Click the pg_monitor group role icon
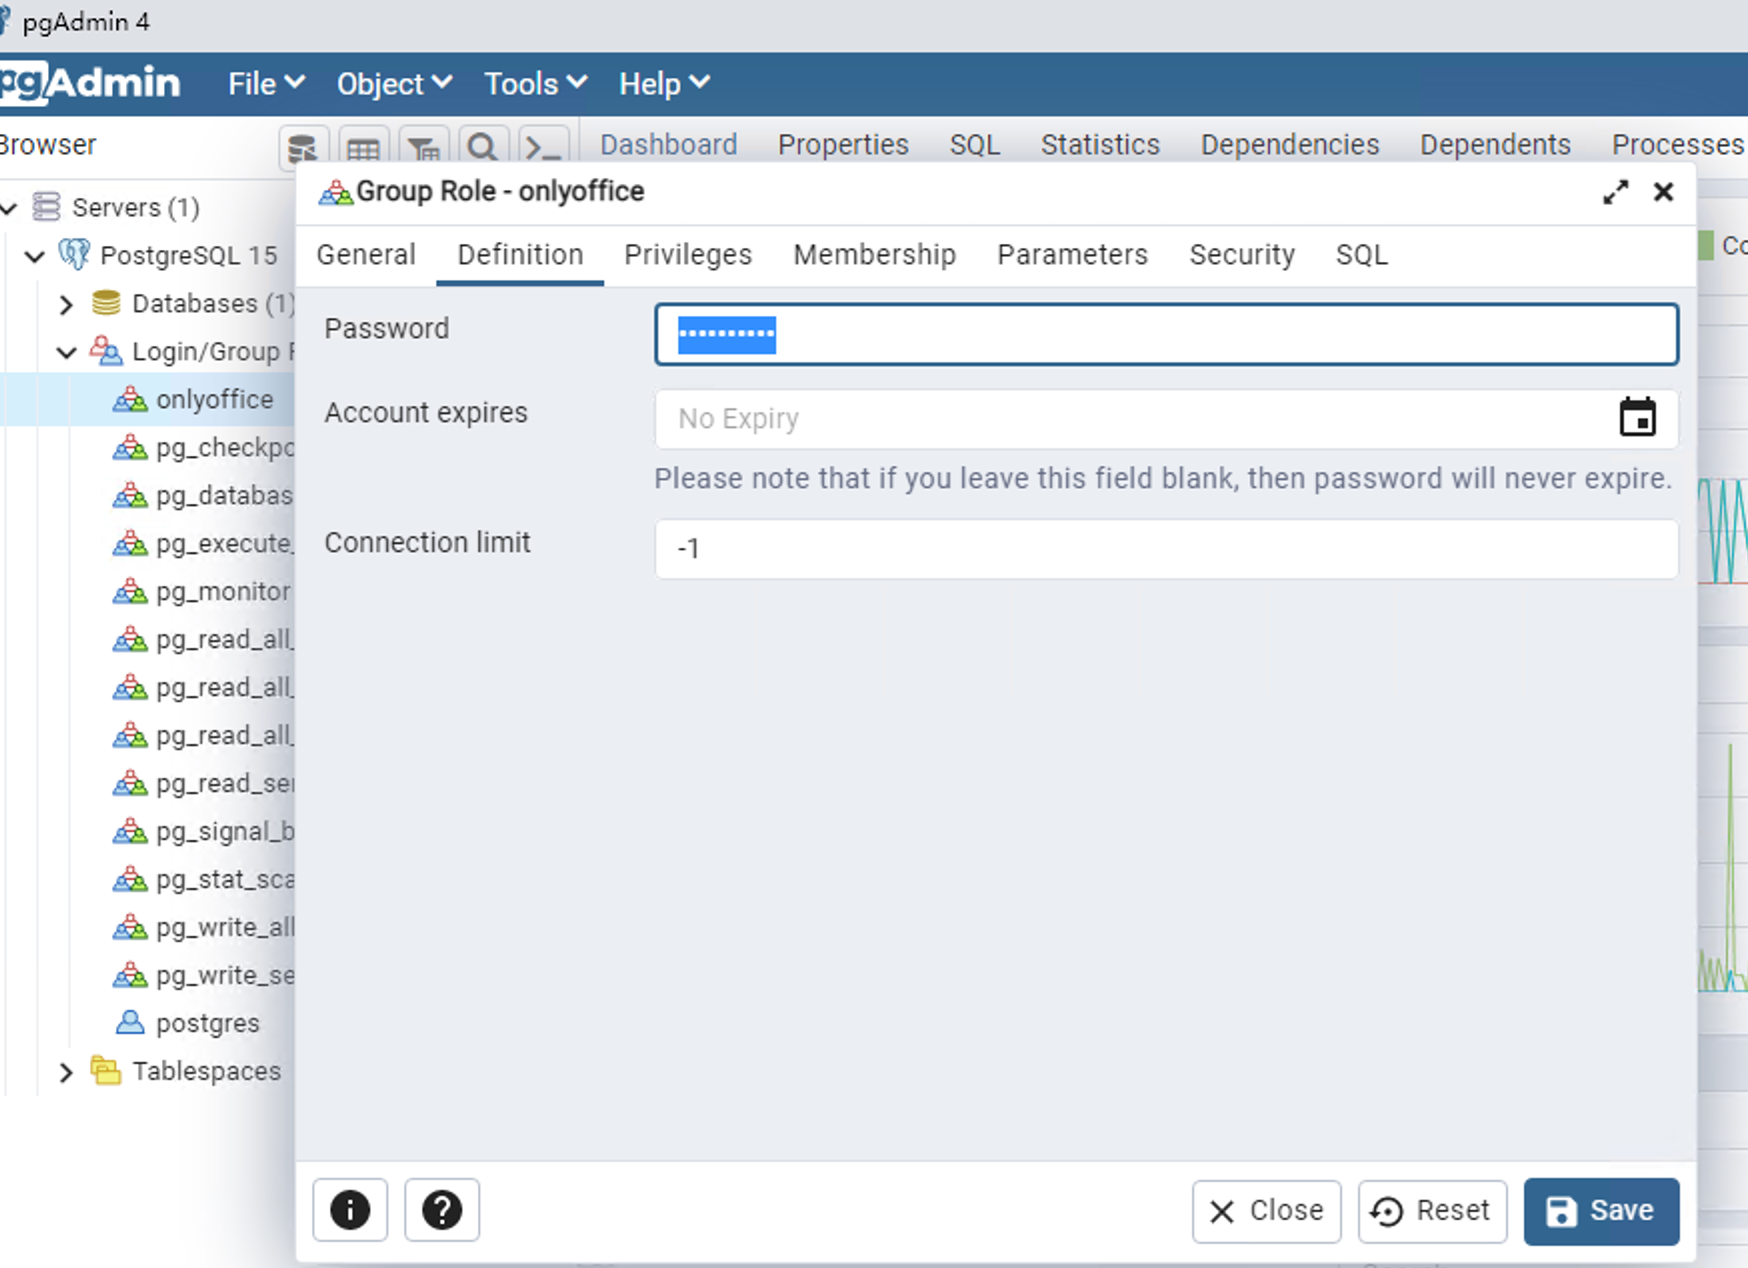 (130, 591)
